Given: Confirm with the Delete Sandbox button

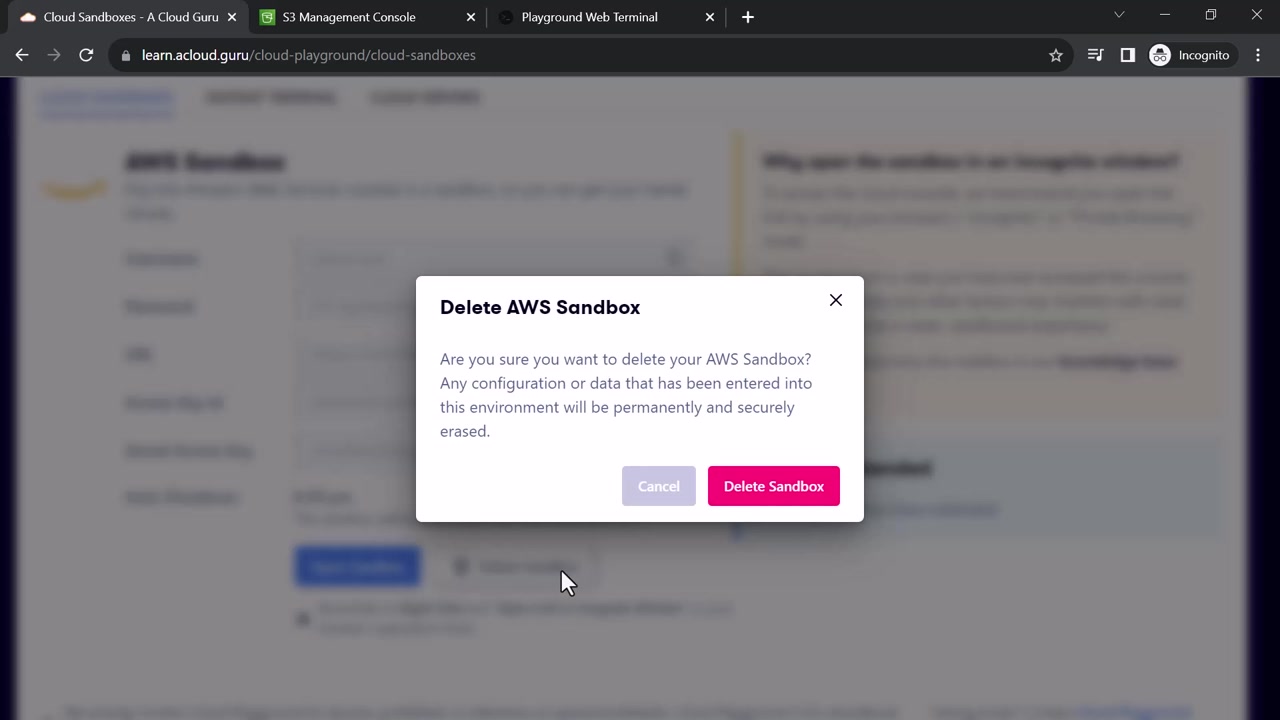Looking at the screenshot, I should point(774,486).
